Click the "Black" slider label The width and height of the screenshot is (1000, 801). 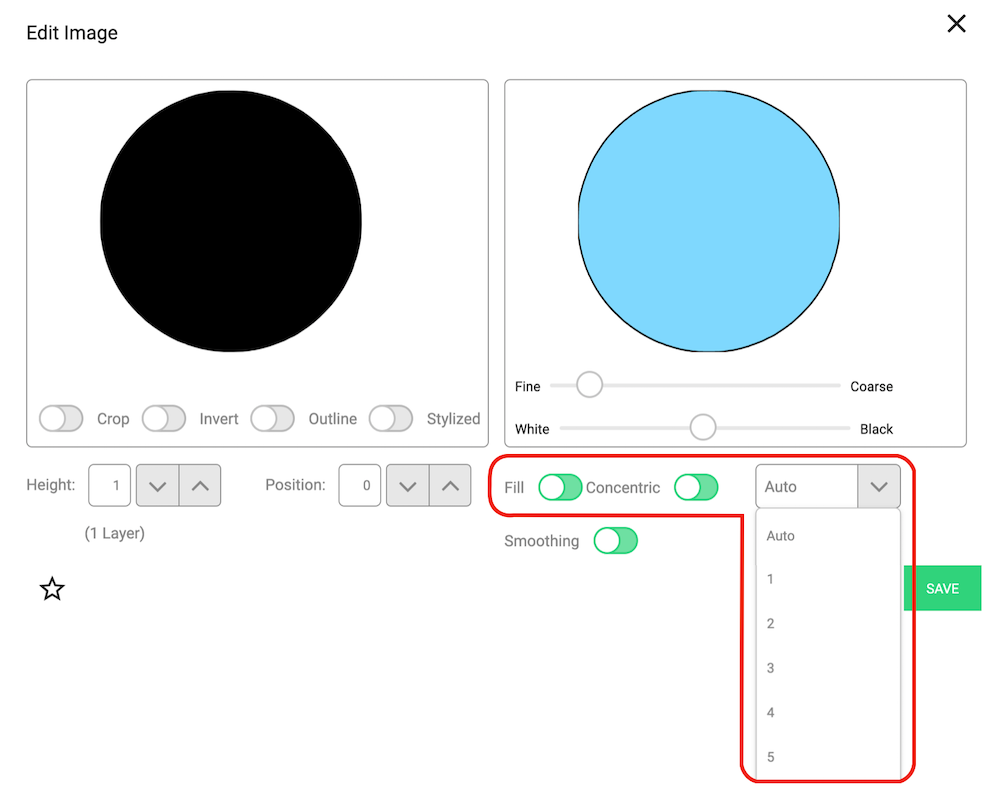click(876, 429)
